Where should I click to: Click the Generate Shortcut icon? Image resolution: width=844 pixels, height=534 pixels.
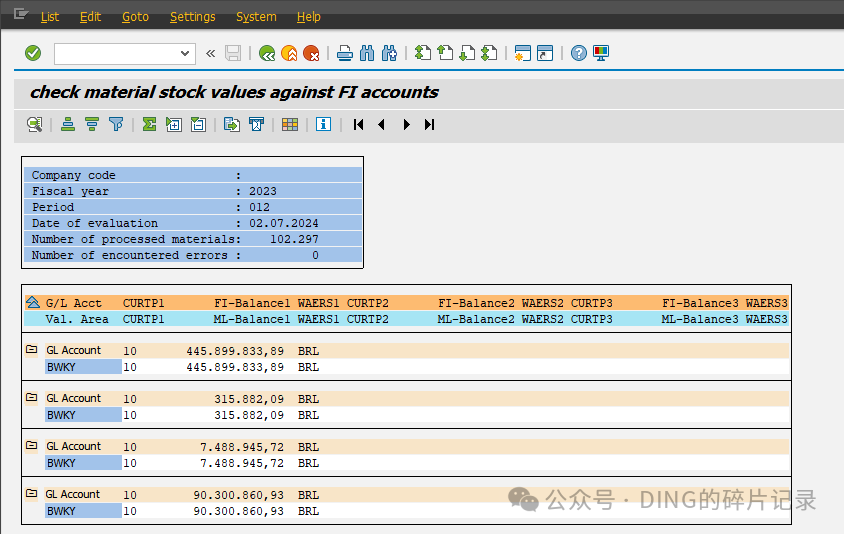coord(545,53)
